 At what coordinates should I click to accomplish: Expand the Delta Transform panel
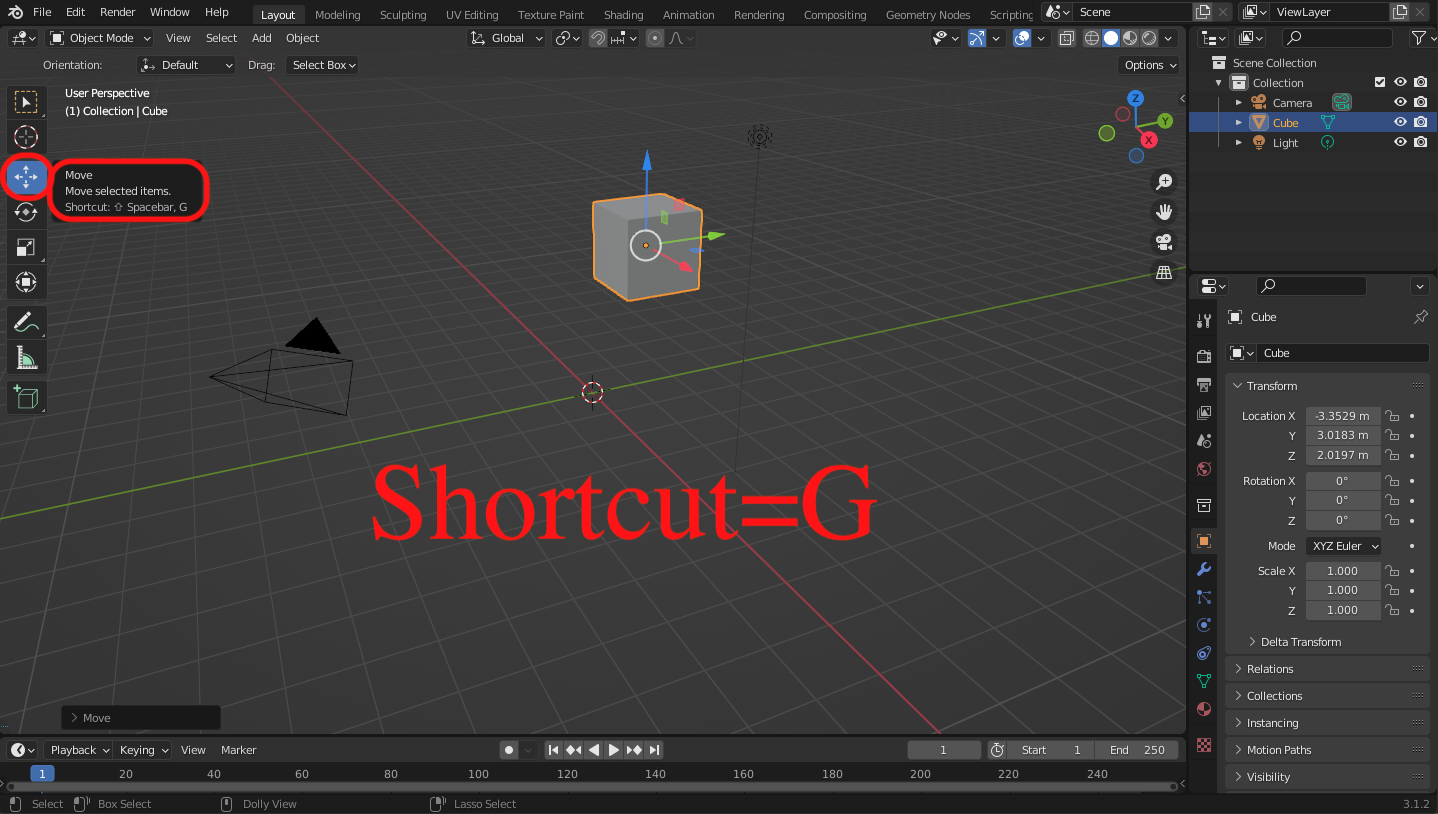pyautogui.click(x=1301, y=642)
